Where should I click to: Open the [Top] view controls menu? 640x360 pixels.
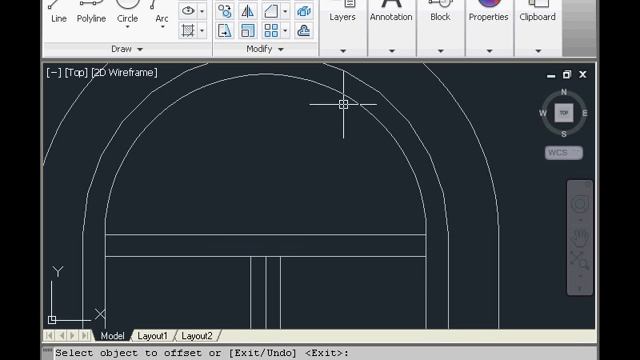pyautogui.click(x=76, y=73)
